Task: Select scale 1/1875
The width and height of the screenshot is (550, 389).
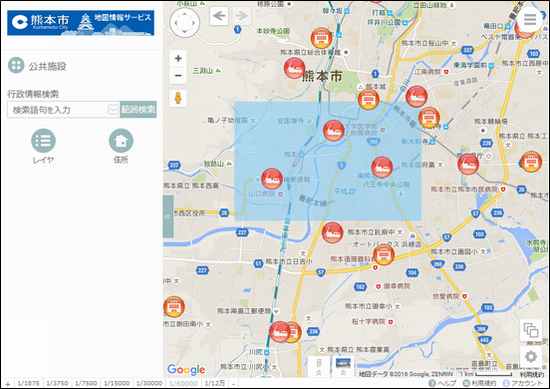Action: point(28,383)
